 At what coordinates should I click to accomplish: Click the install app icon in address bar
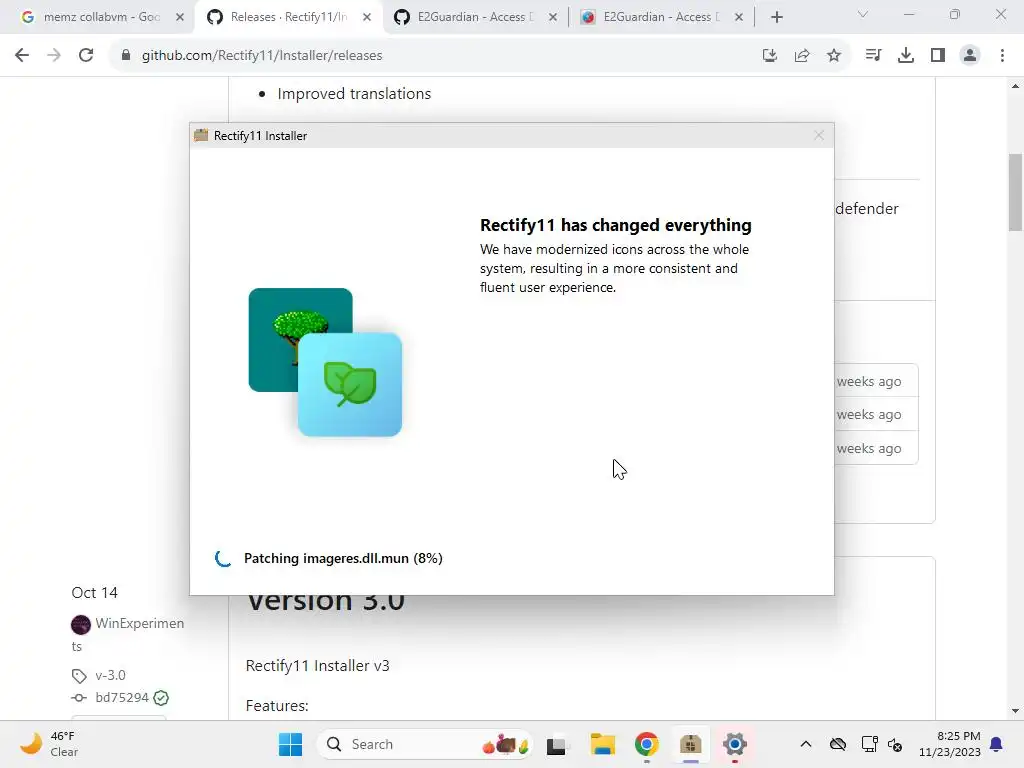tap(770, 56)
